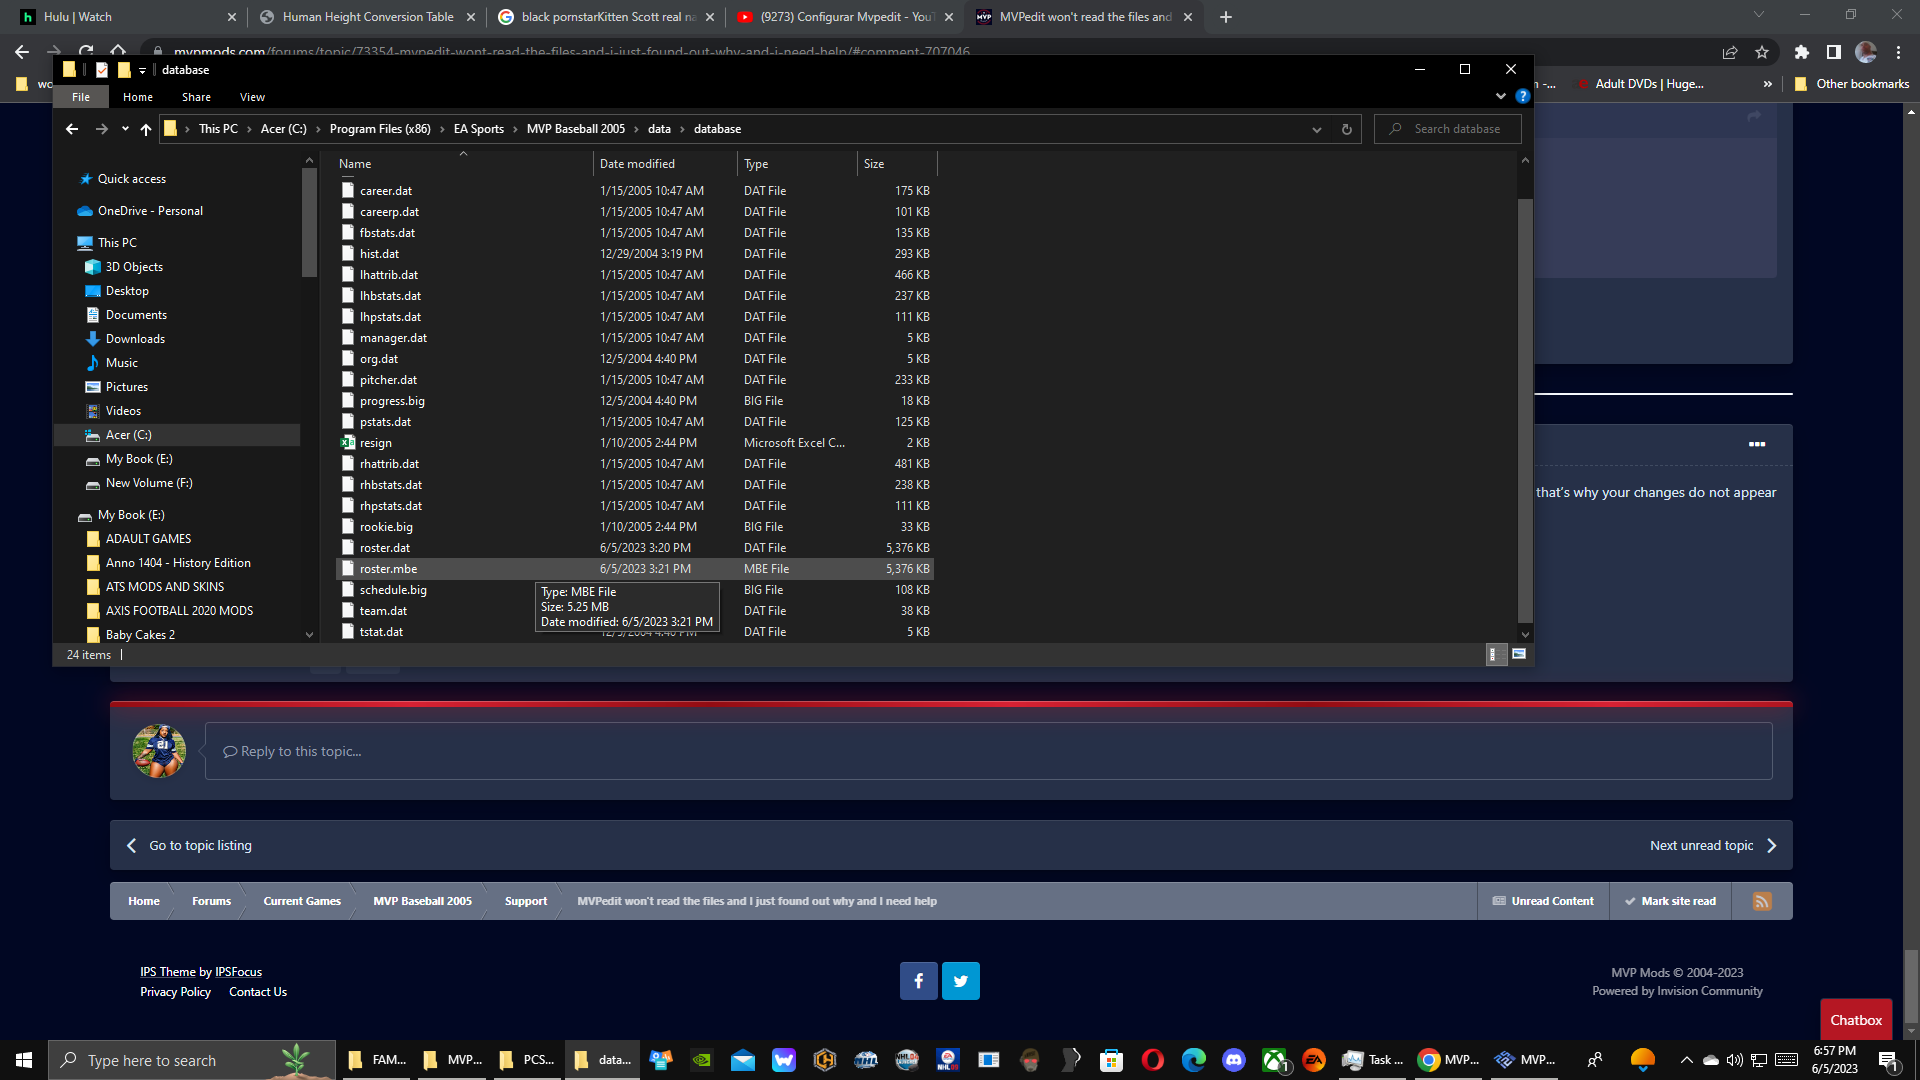Open the Home ribbon tab
This screenshot has width=1920, height=1080.
[x=138, y=97]
